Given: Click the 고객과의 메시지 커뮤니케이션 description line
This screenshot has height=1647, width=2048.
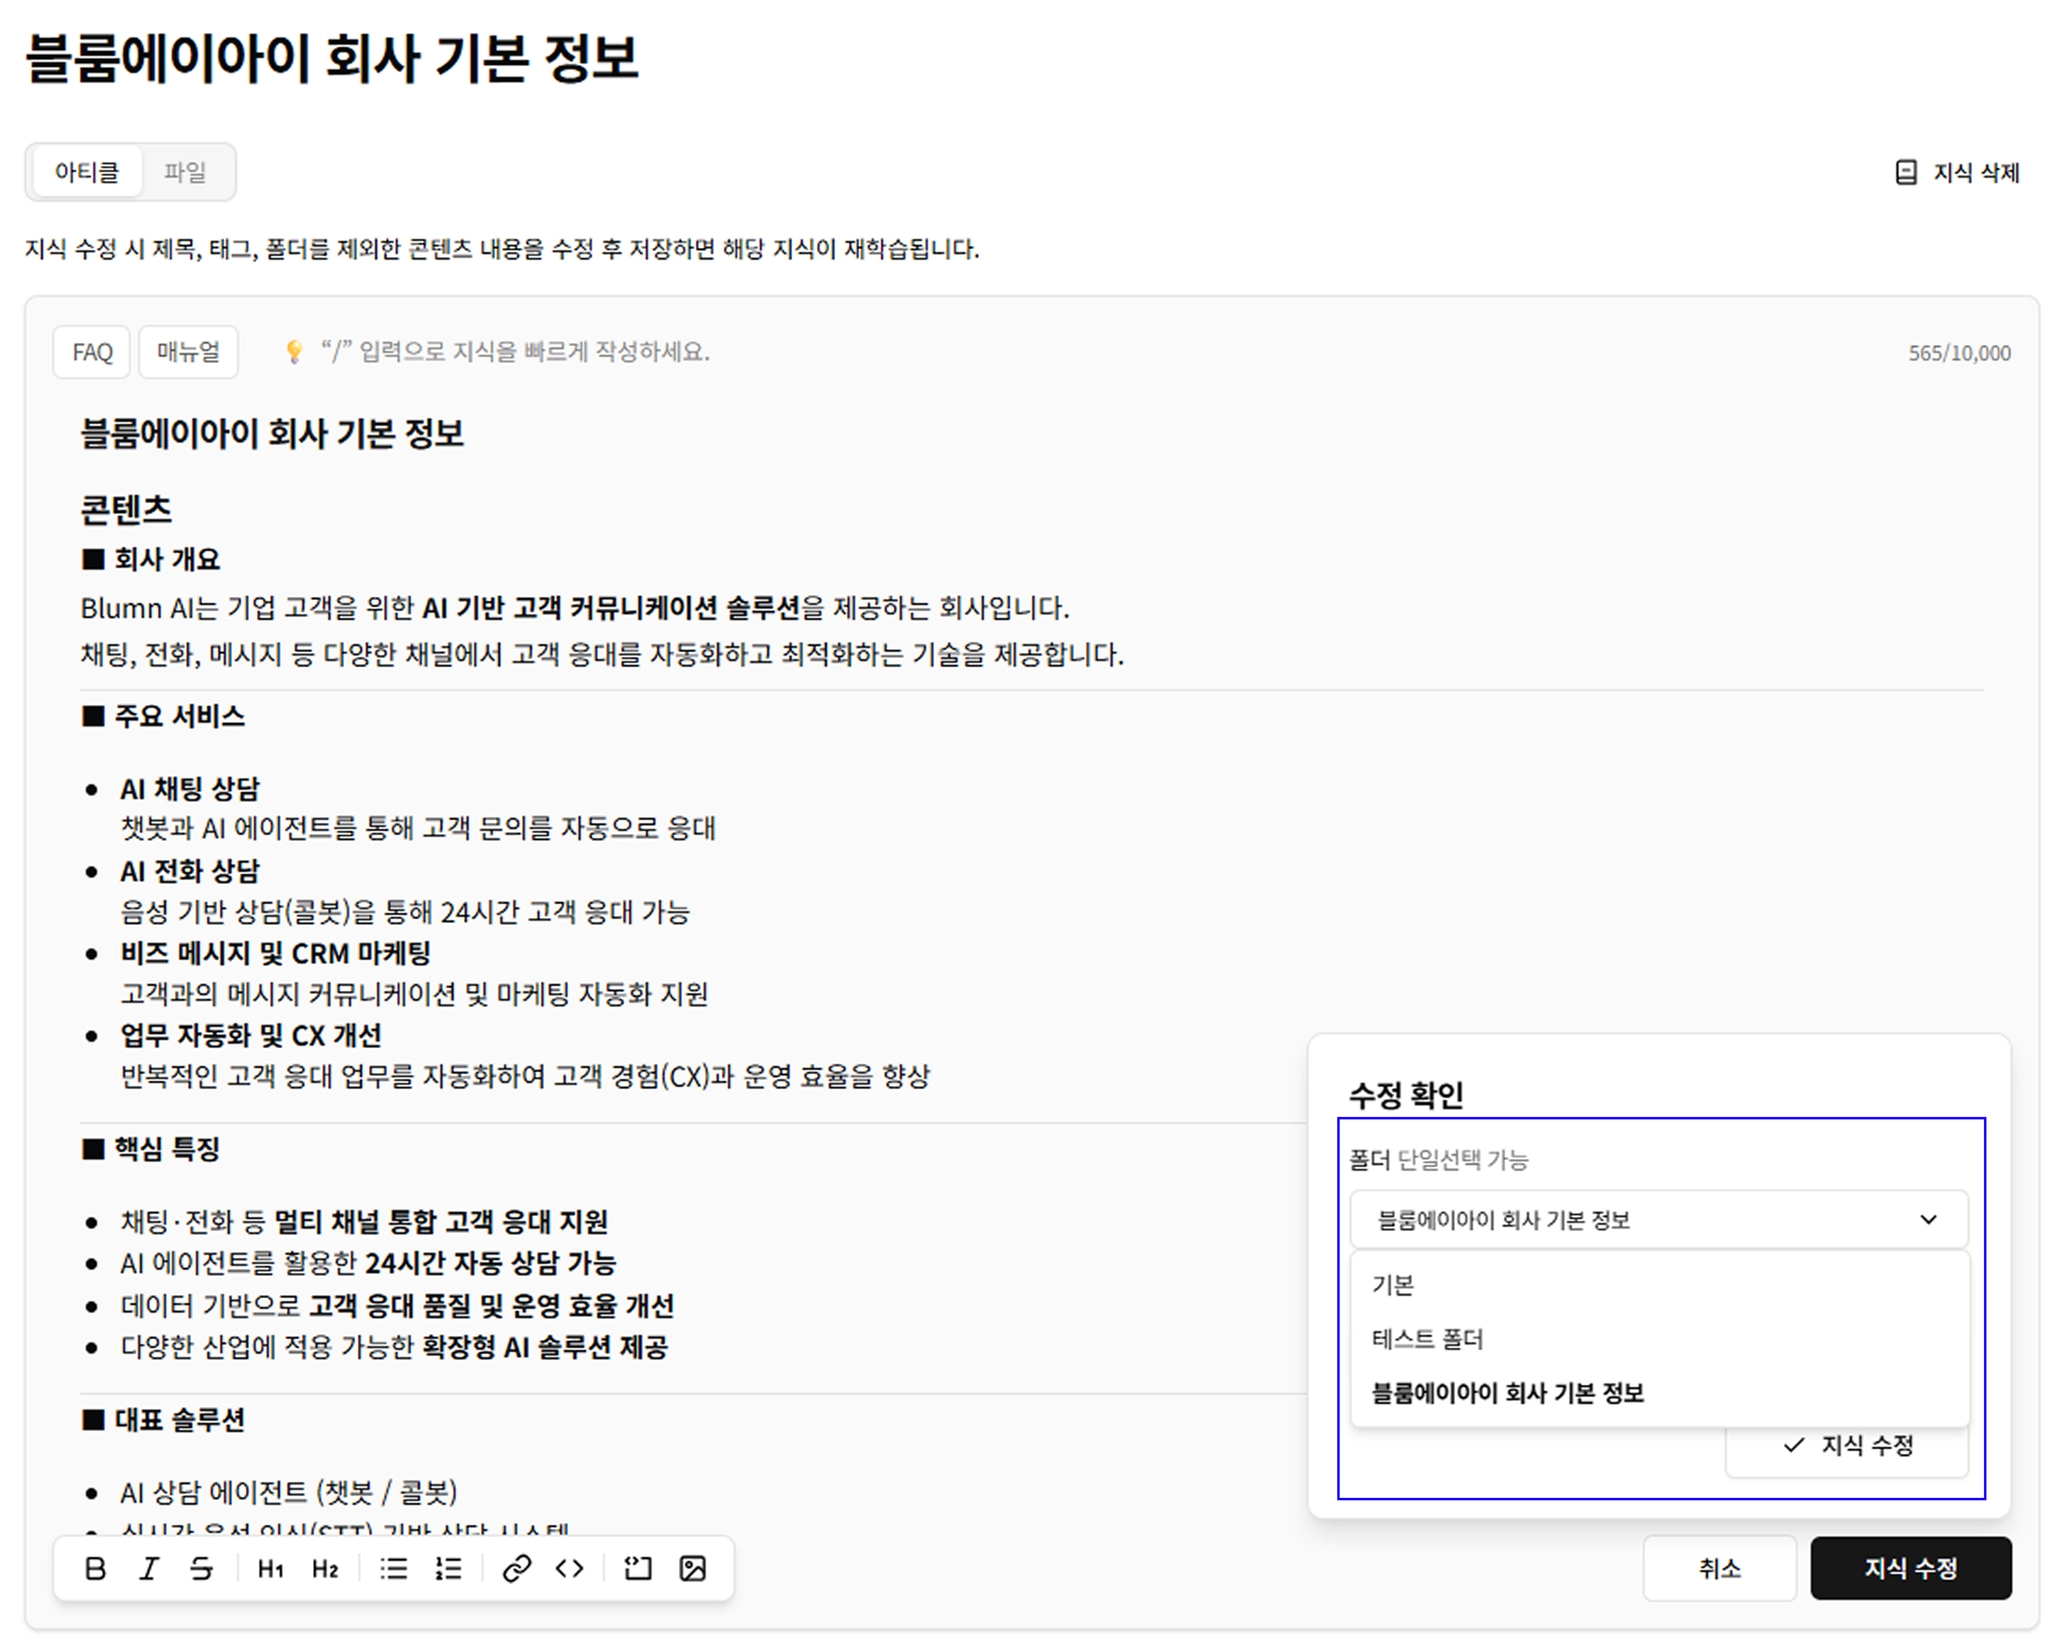Looking at the screenshot, I should tap(415, 994).
